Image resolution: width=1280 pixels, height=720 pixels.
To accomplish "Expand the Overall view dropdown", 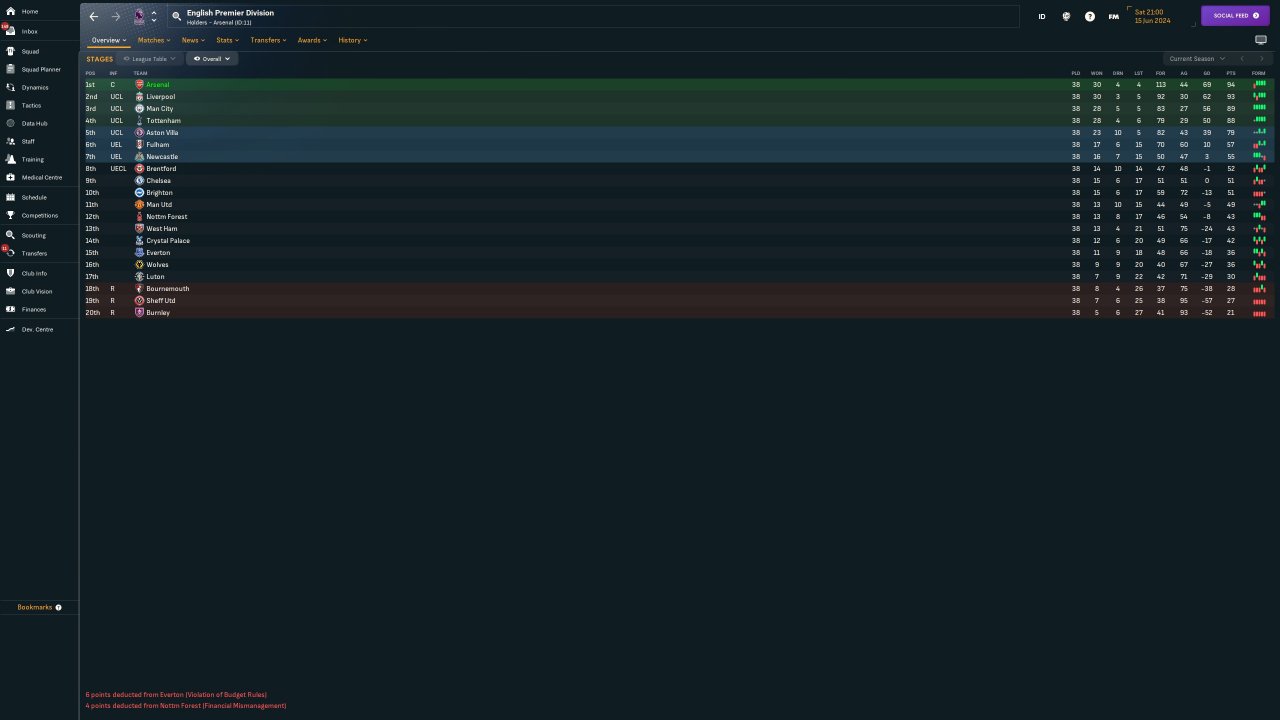I will [211, 59].
